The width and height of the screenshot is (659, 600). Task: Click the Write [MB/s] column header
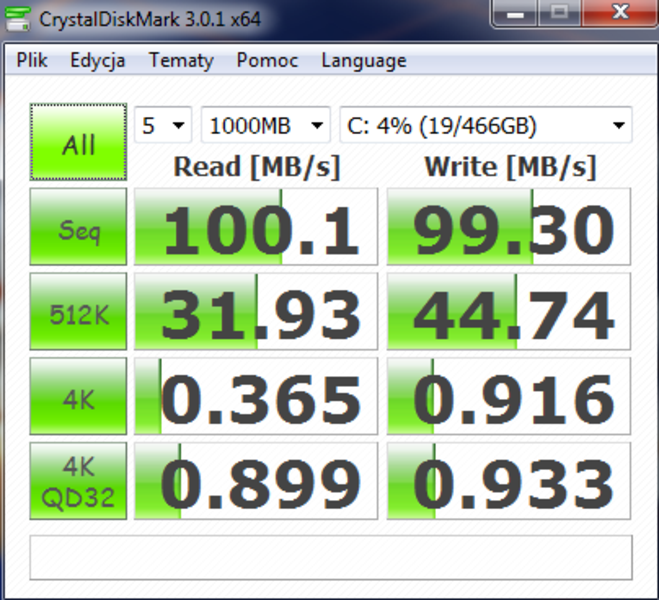pyautogui.click(x=510, y=167)
